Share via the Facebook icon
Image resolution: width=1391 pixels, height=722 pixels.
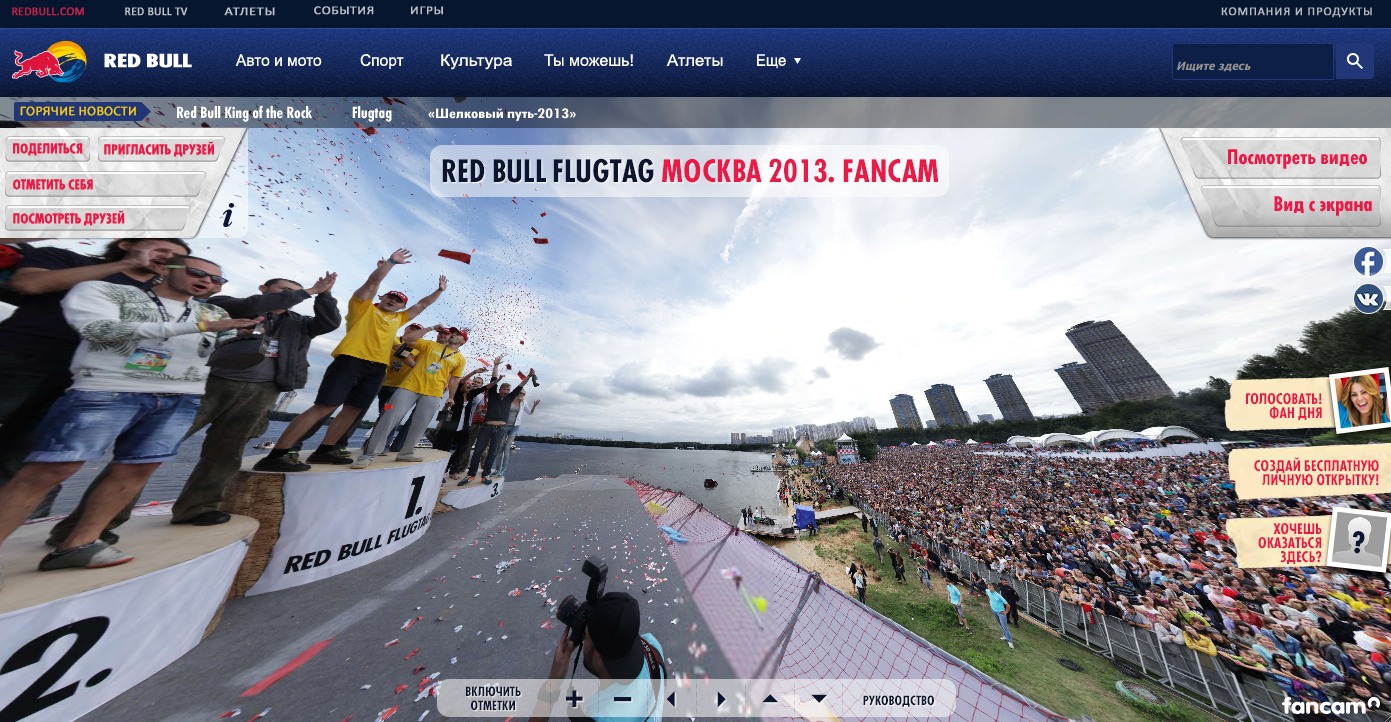coord(1368,262)
